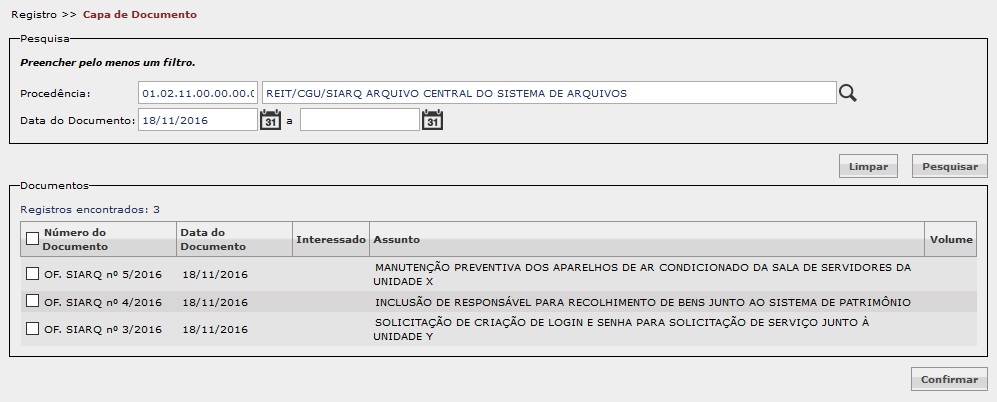Click the Procedência code input field
The height and width of the screenshot is (402, 997).
click(x=198, y=93)
